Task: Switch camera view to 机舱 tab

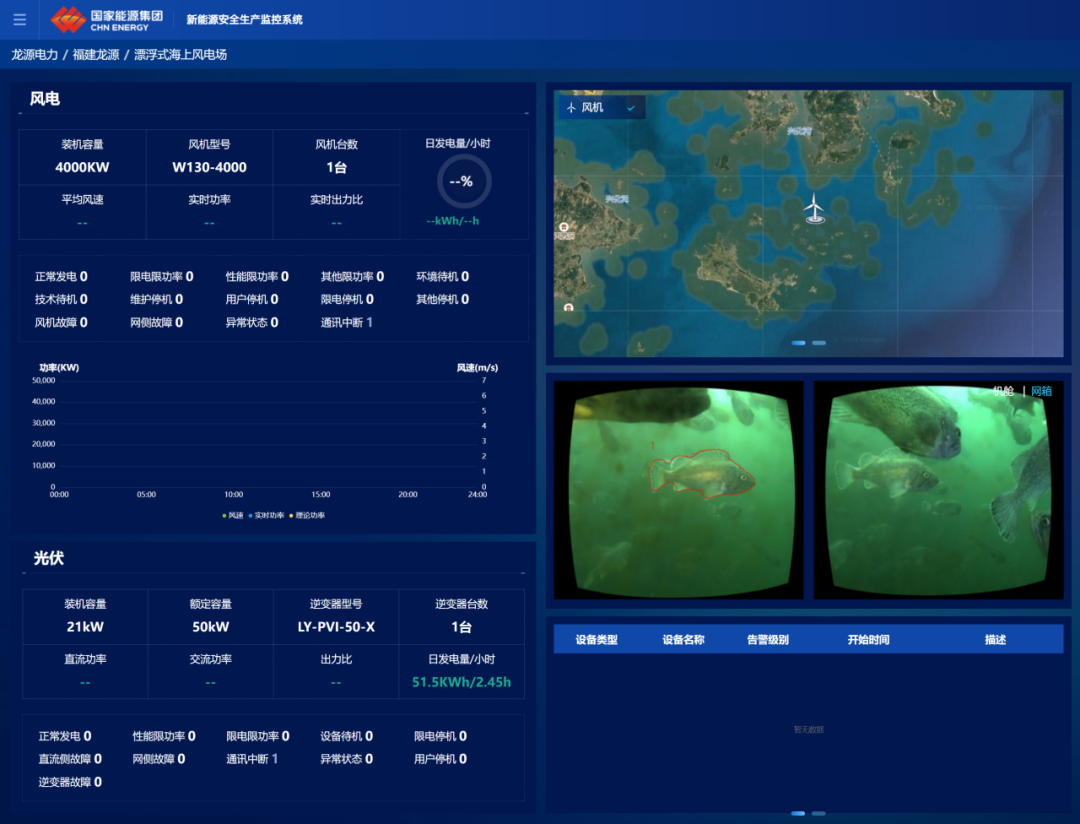Action: tap(1003, 391)
